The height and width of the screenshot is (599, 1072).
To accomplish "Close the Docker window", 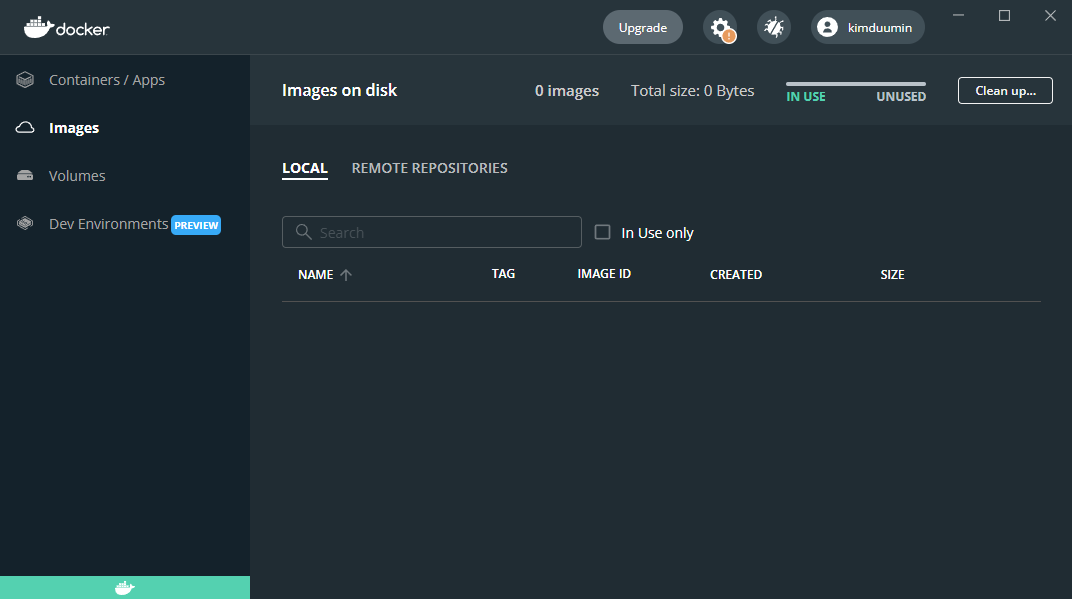I will click(x=1050, y=15).
